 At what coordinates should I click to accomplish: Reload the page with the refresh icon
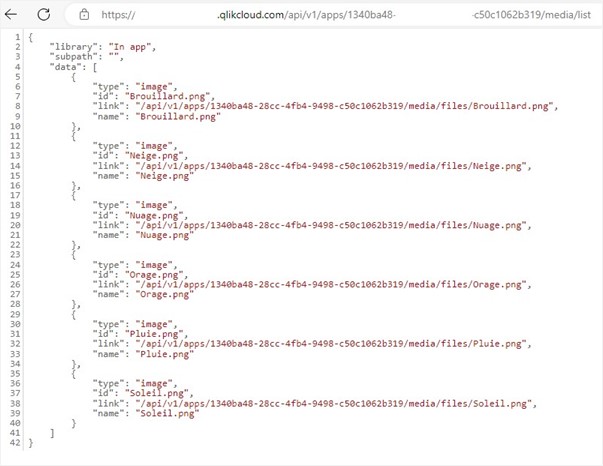[43, 15]
